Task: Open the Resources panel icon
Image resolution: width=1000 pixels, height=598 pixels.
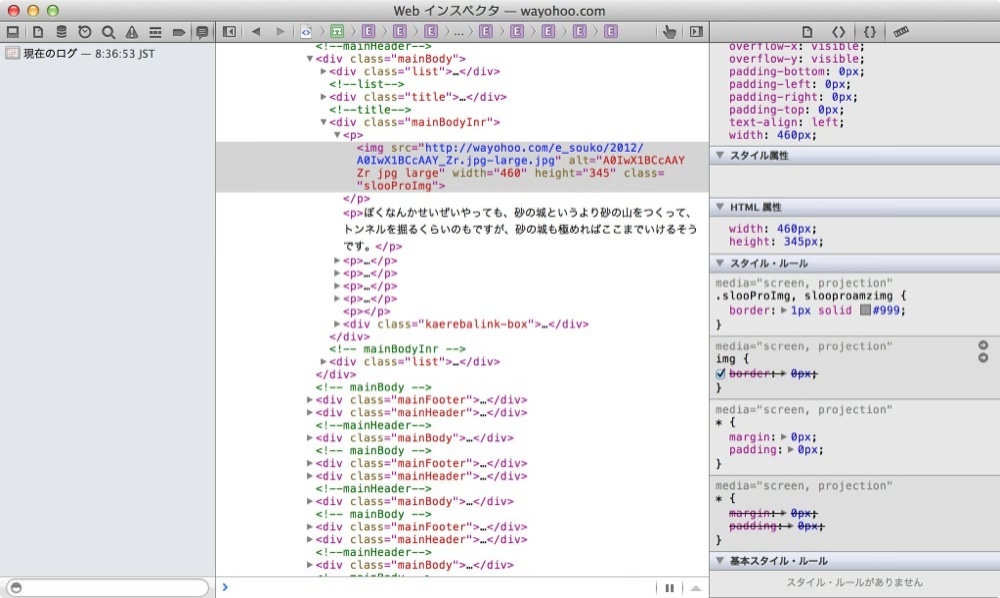Action: (38, 31)
